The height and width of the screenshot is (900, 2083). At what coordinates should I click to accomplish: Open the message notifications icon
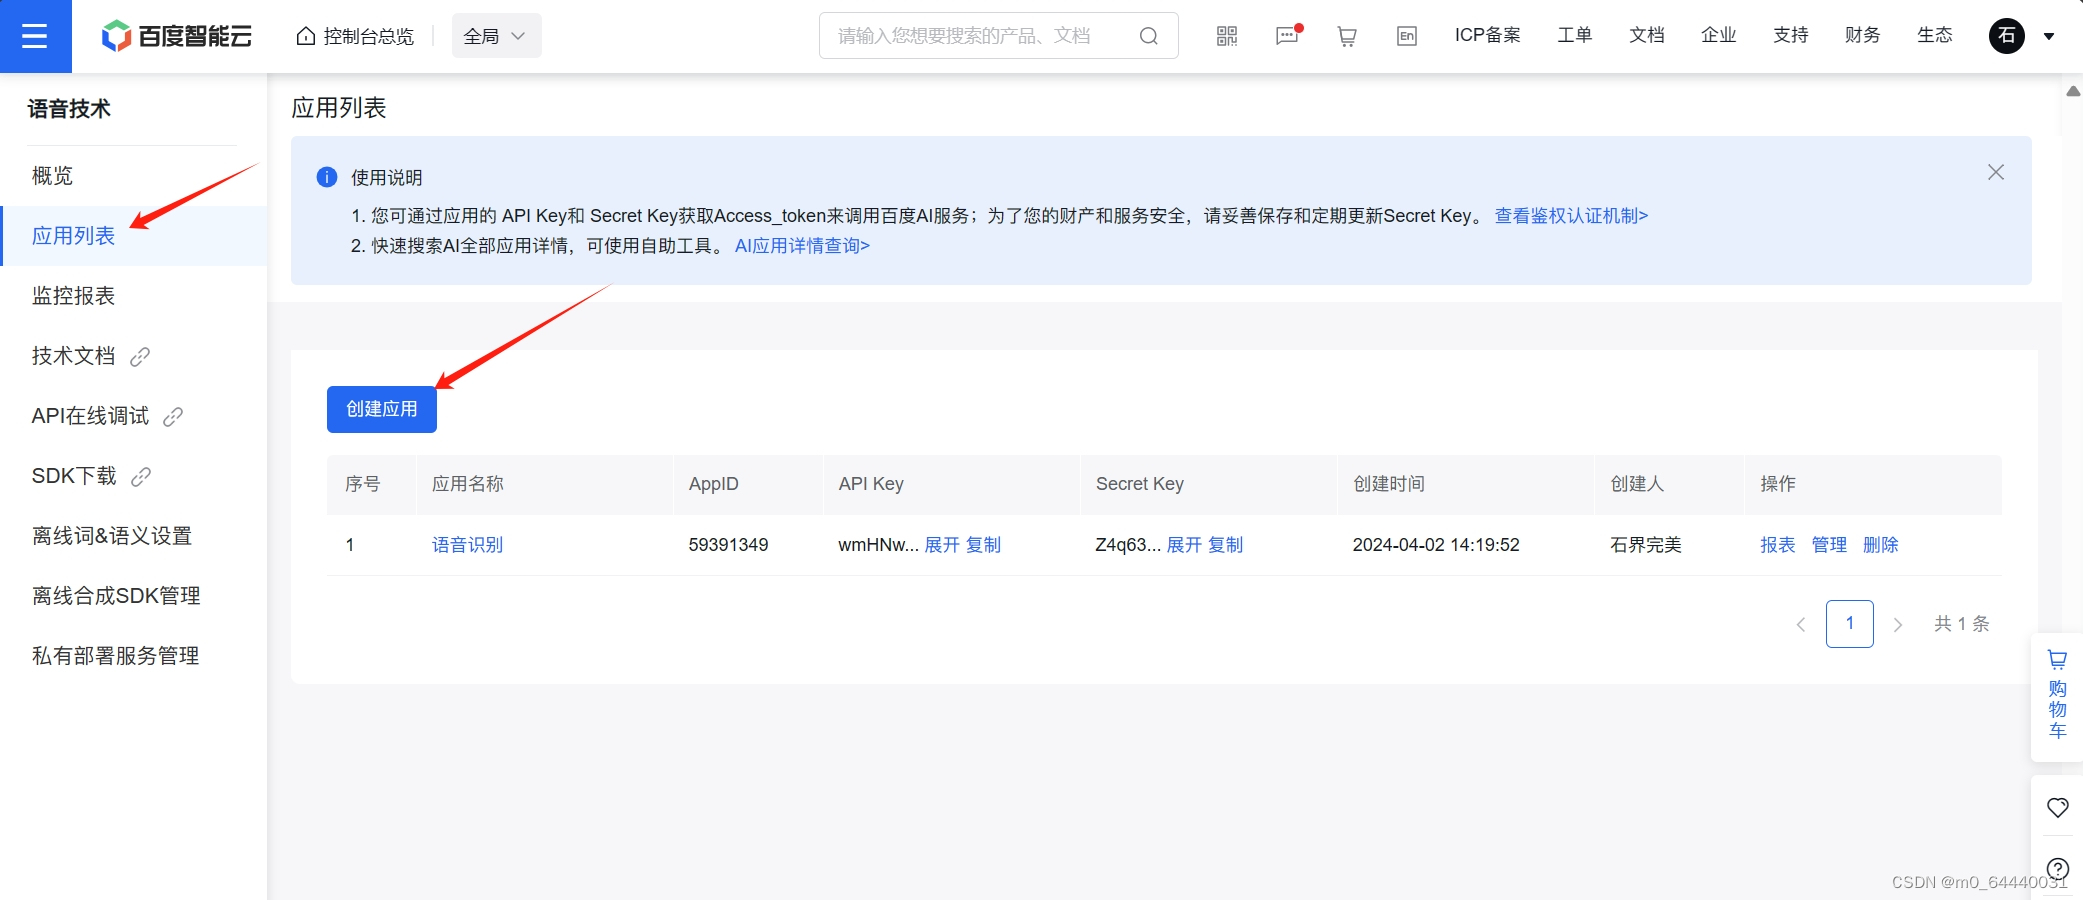1287,36
